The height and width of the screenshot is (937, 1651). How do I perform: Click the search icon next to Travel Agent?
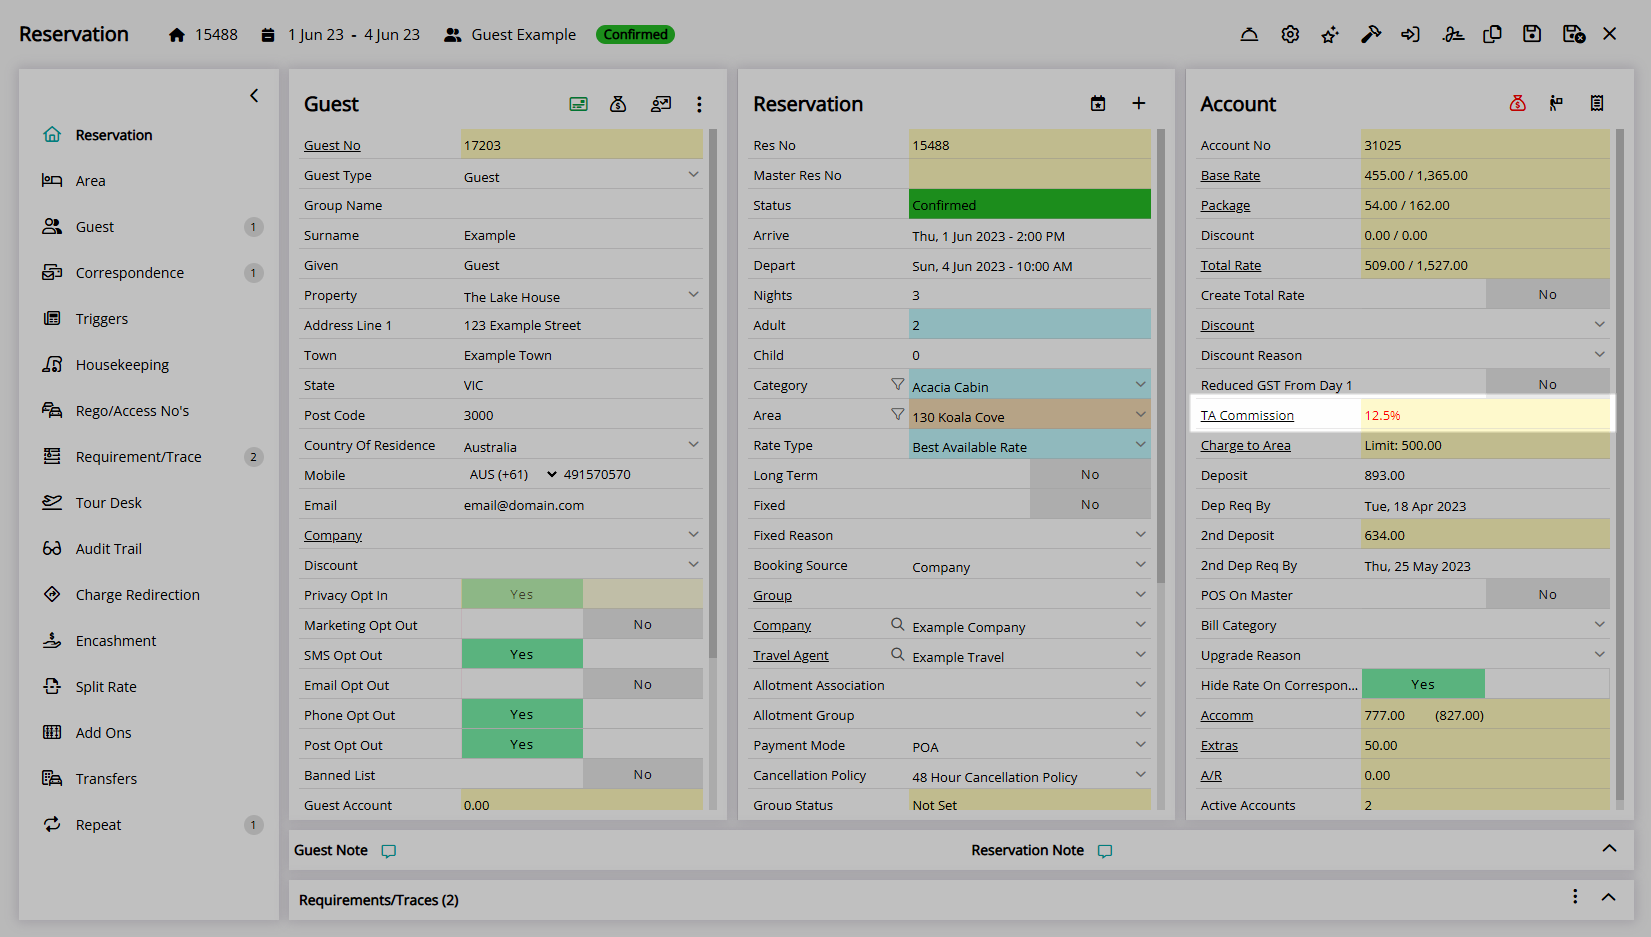[x=897, y=655]
